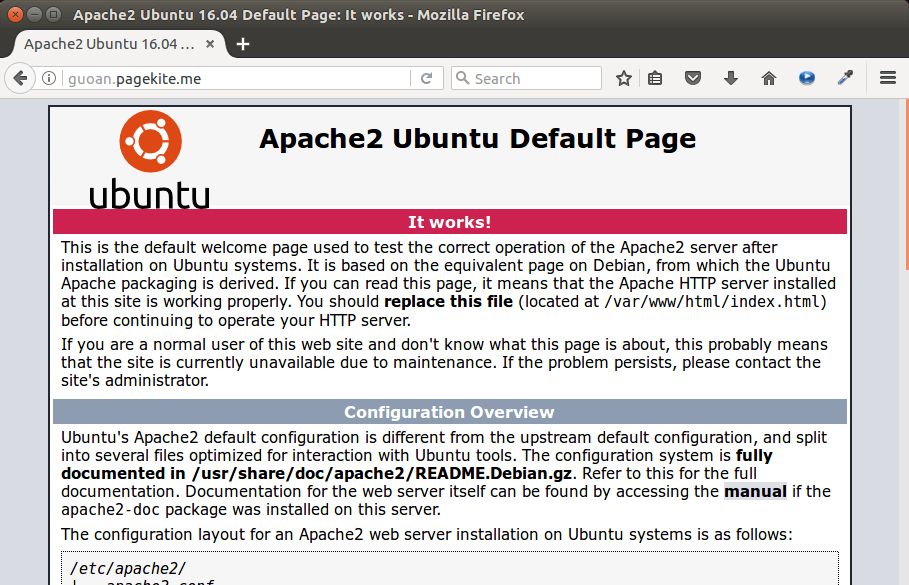
Task: Click the Ubuntu logo image
Action: tap(150, 159)
